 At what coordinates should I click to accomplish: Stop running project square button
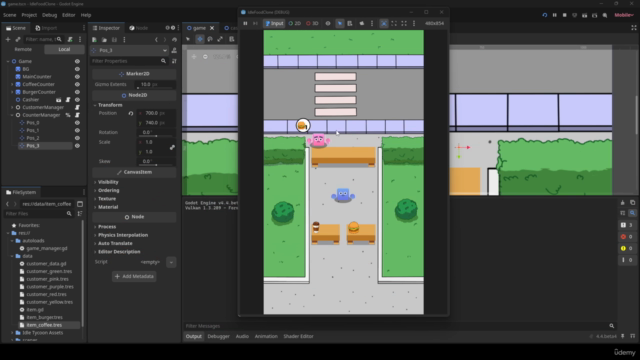pyautogui.click(x=564, y=15)
